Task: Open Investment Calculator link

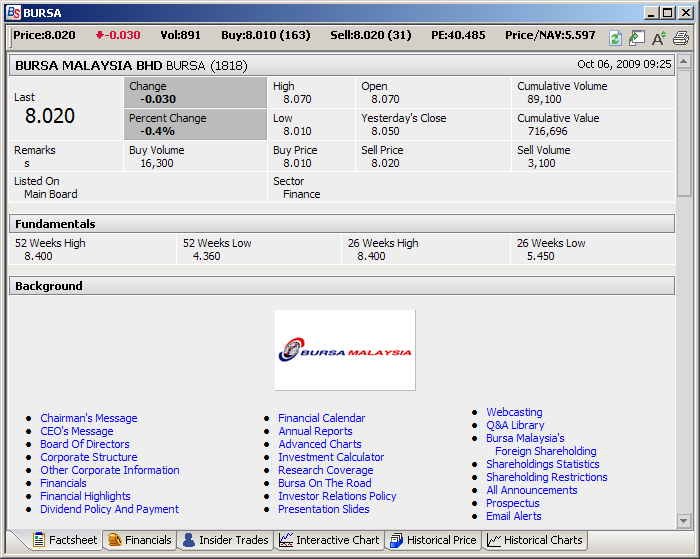Action: [331, 457]
